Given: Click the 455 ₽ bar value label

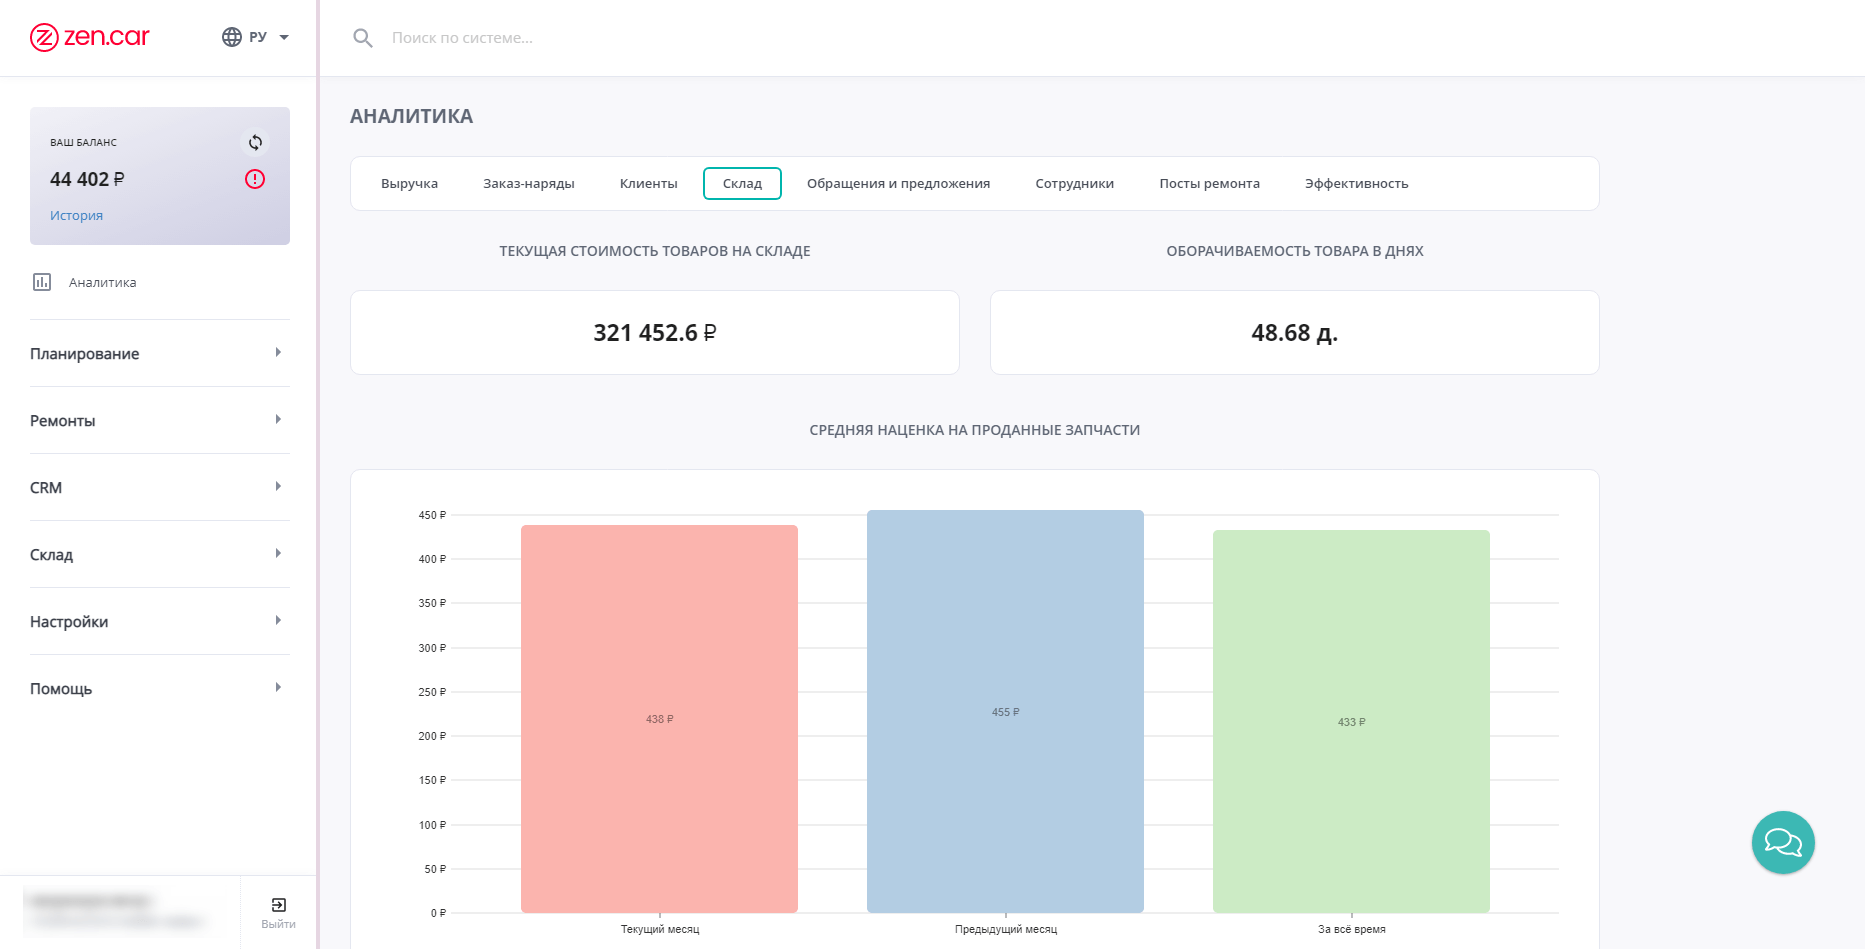Looking at the screenshot, I should coord(1005,712).
